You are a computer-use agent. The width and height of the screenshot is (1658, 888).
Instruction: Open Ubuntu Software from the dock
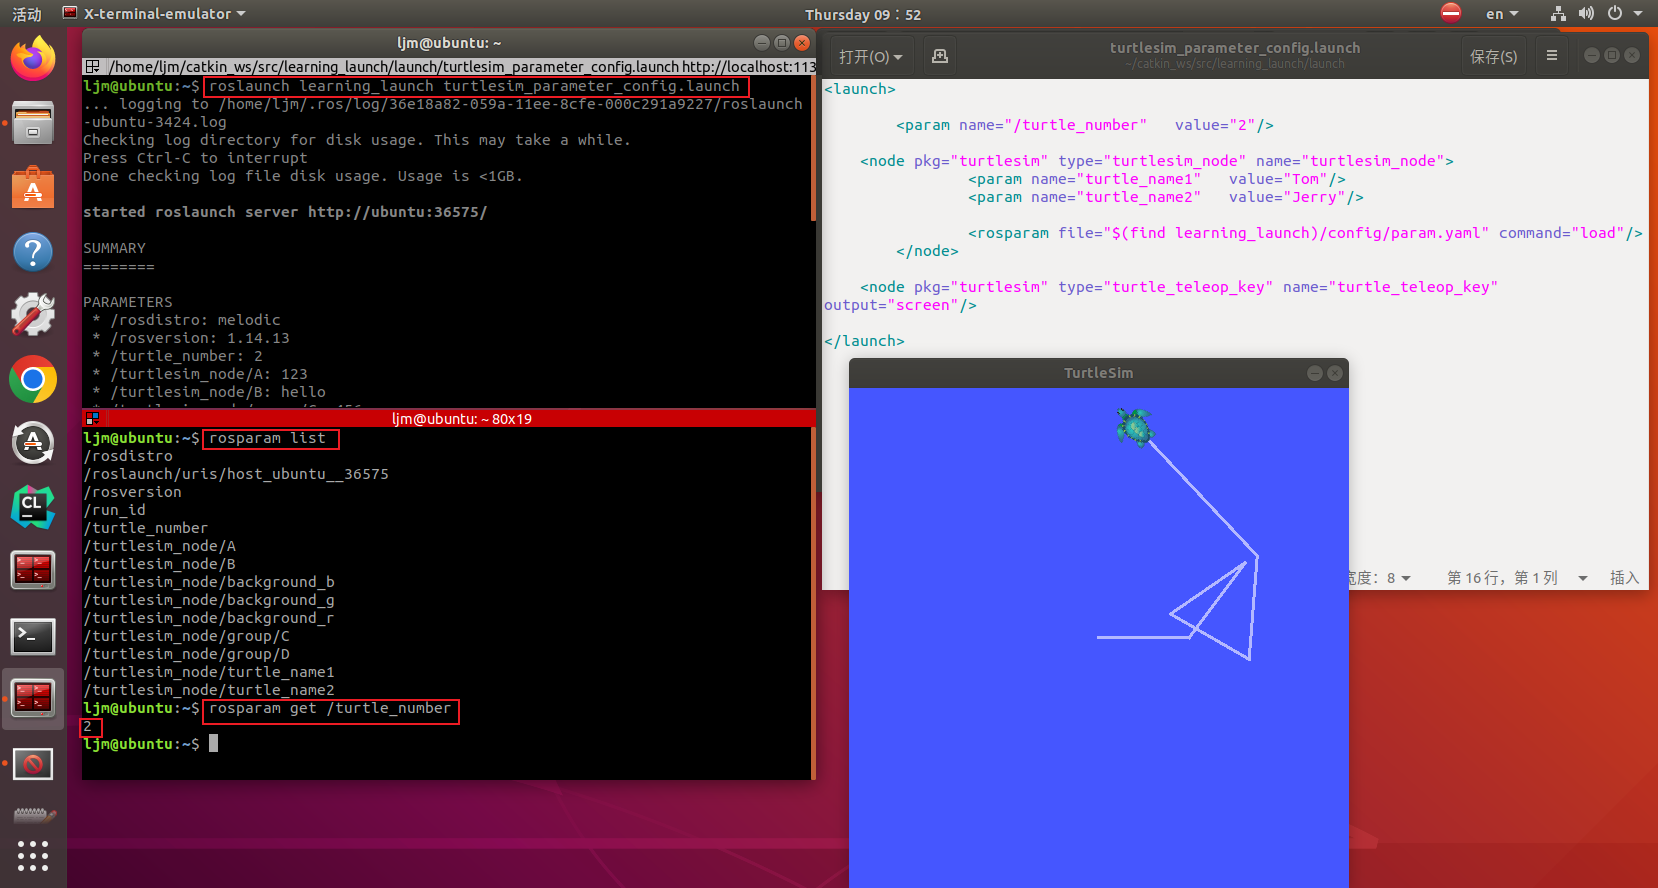pyautogui.click(x=33, y=187)
